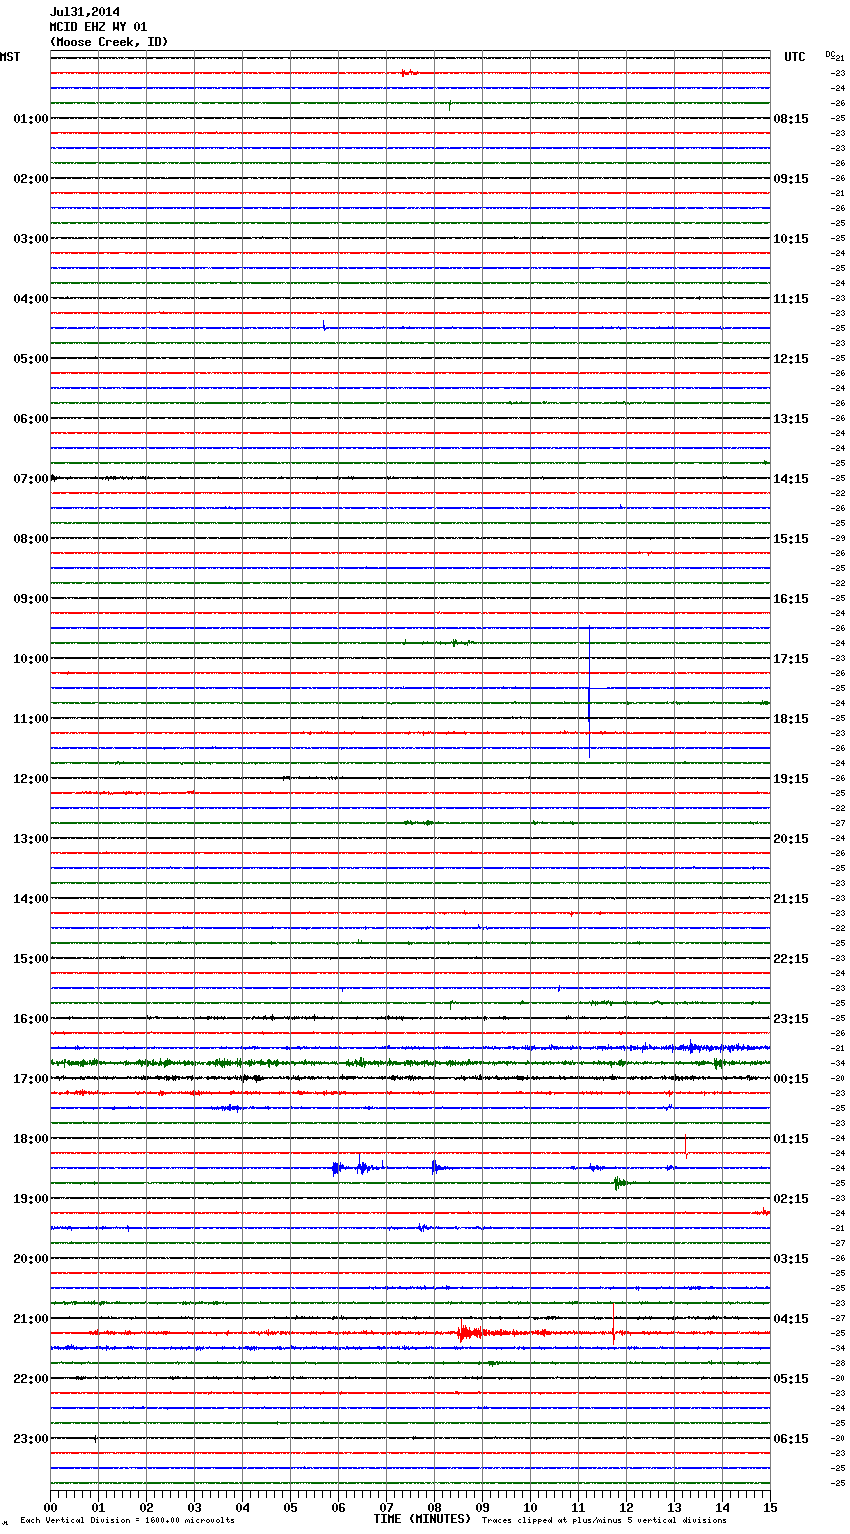Screen dimensions: 850x1534
Task: Select the station code MCID EHZ WY 01
Action: (98, 27)
